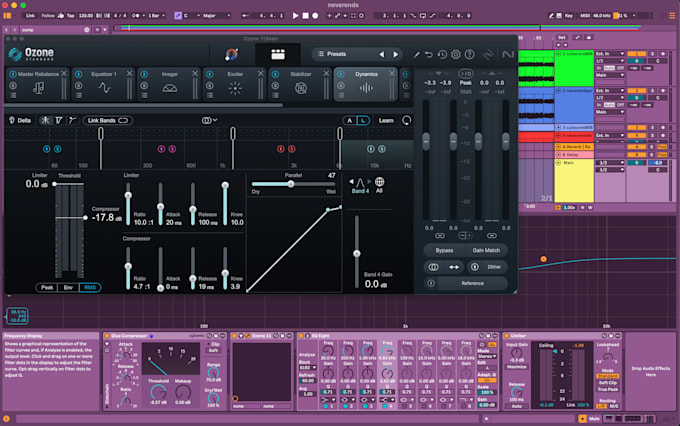The width and height of the screenshot is (680, 426).
Task: Click the Gain Match button
Action: 486,250
